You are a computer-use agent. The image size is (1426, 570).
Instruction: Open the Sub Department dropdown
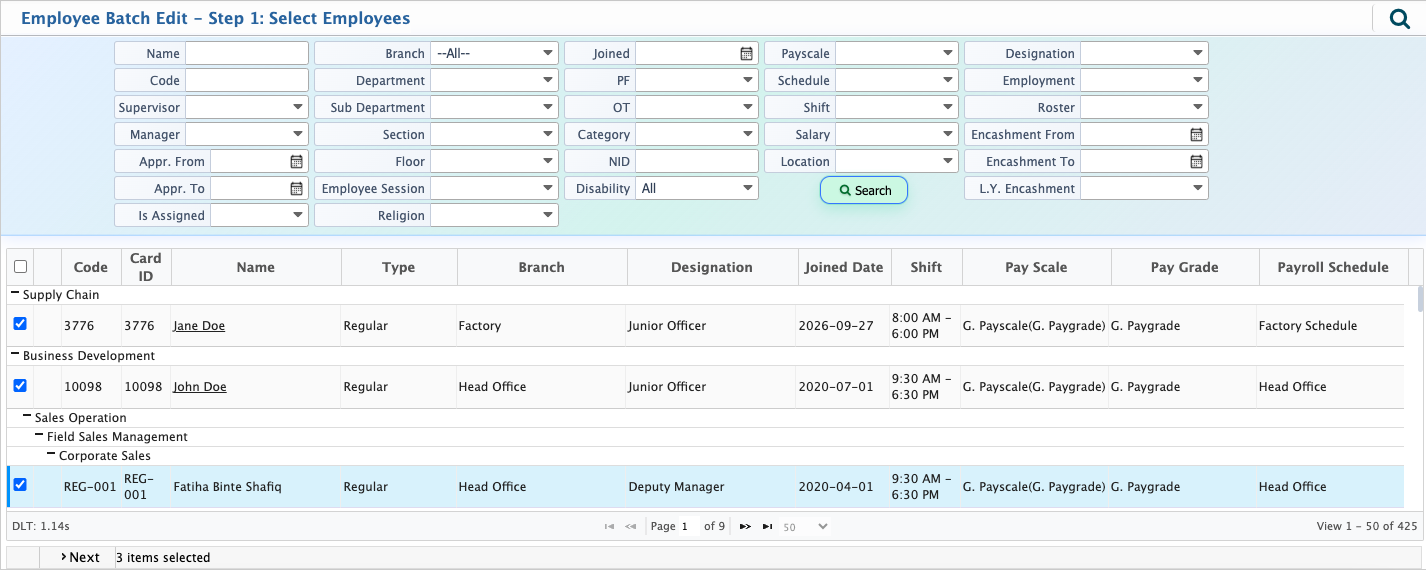(494, 107)
